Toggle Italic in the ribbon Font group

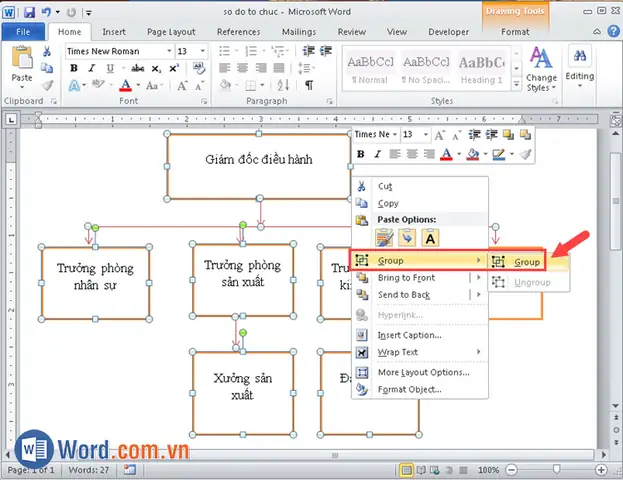(92, 68)
